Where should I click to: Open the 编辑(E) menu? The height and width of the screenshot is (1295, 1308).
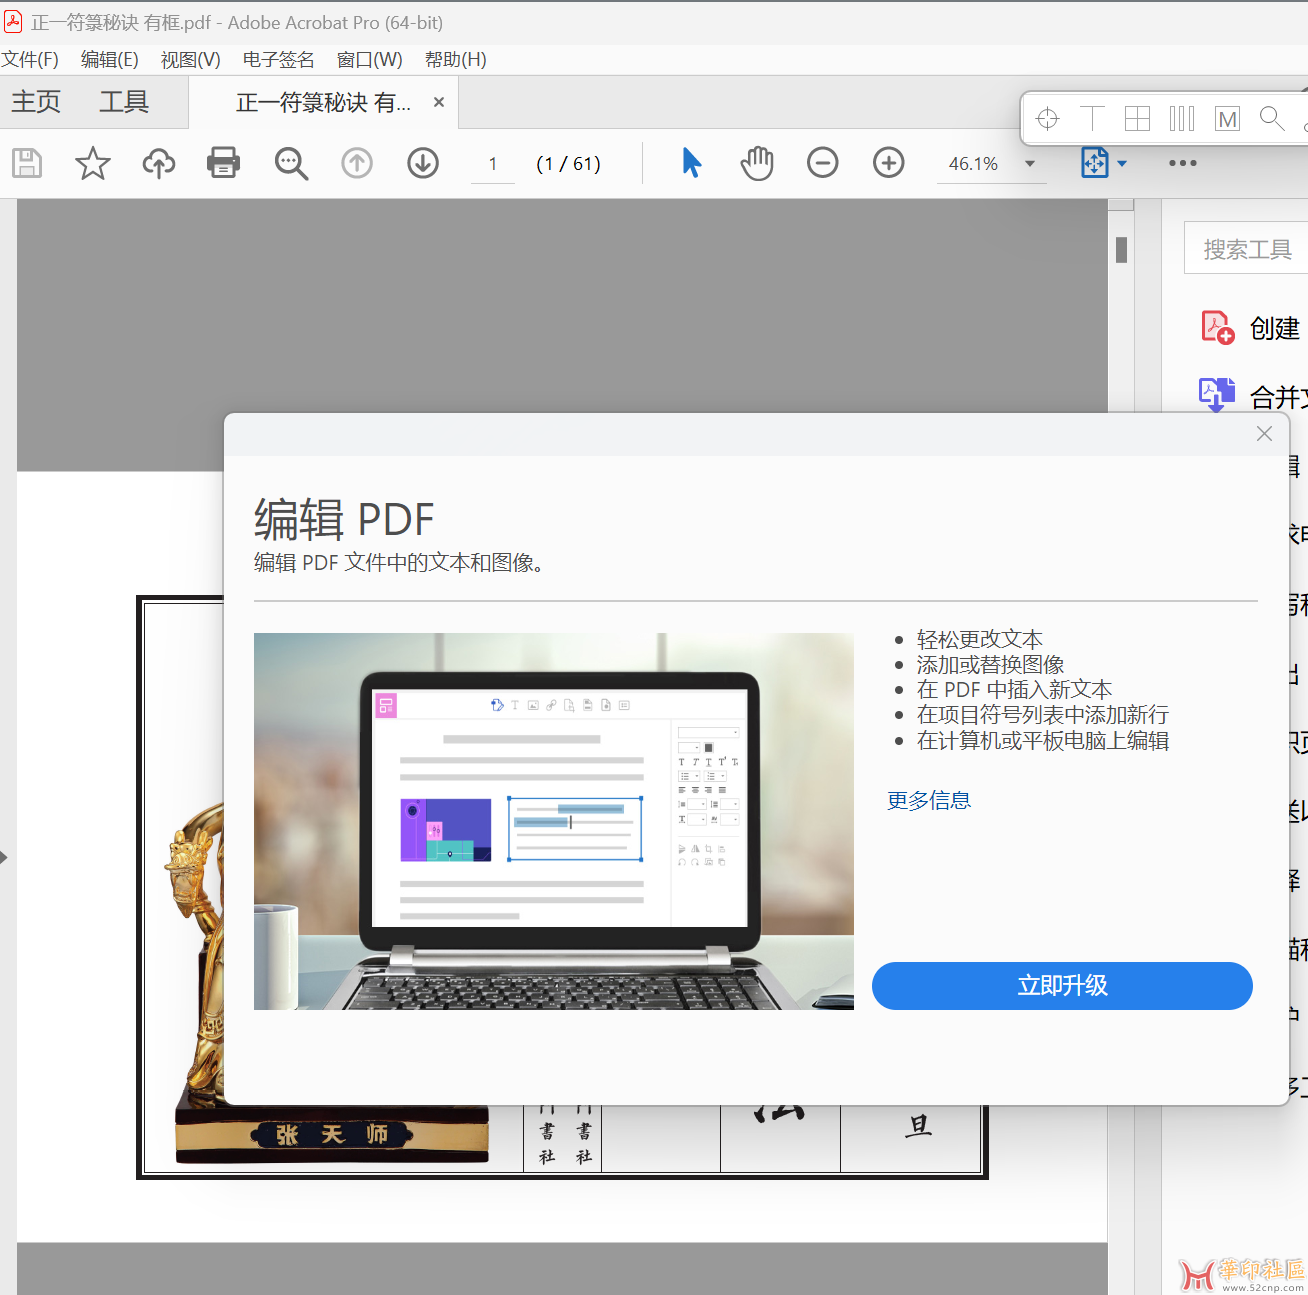click(110, 59)
